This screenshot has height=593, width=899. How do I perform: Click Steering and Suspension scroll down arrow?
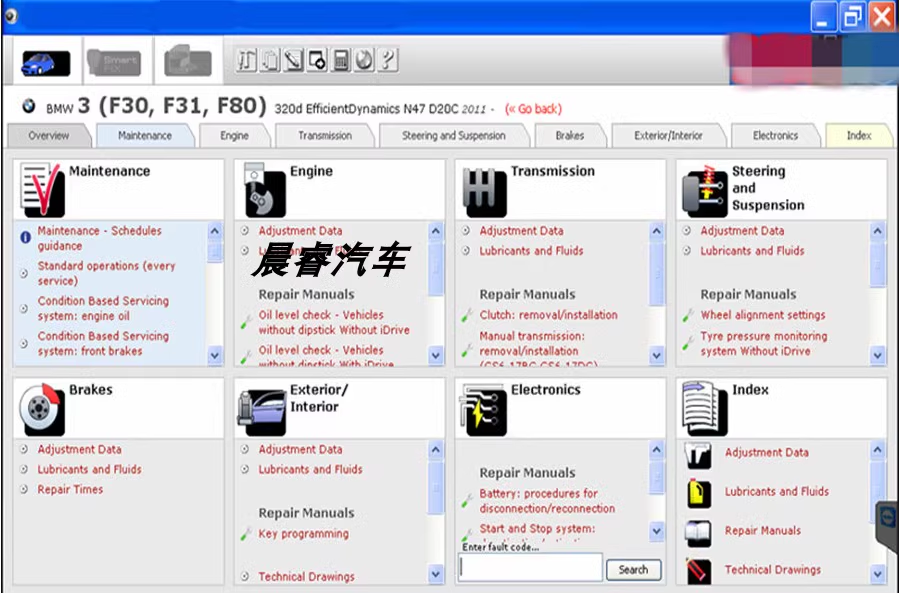click(x=877, y=356)
